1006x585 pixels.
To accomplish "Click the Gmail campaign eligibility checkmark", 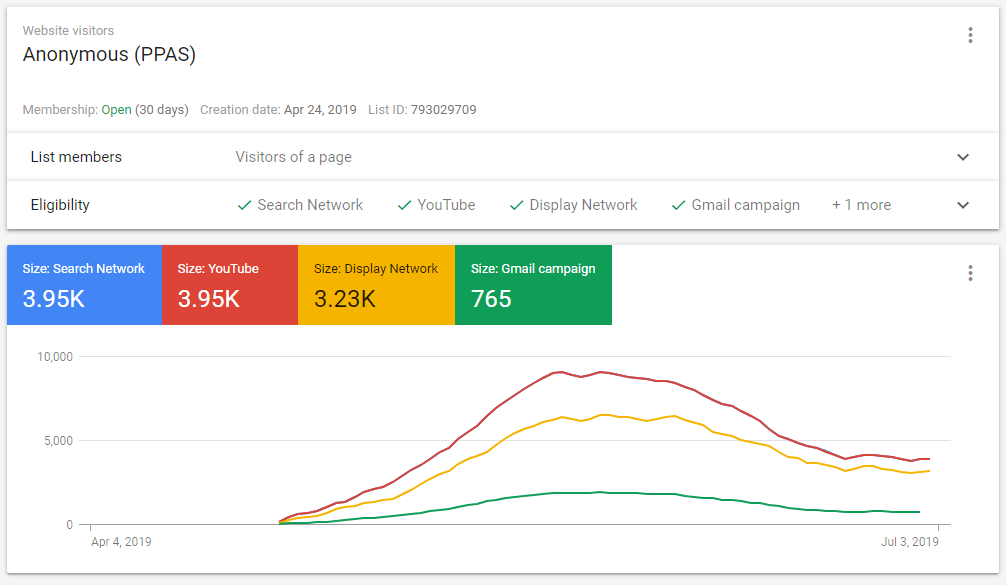I will [679, 205].
